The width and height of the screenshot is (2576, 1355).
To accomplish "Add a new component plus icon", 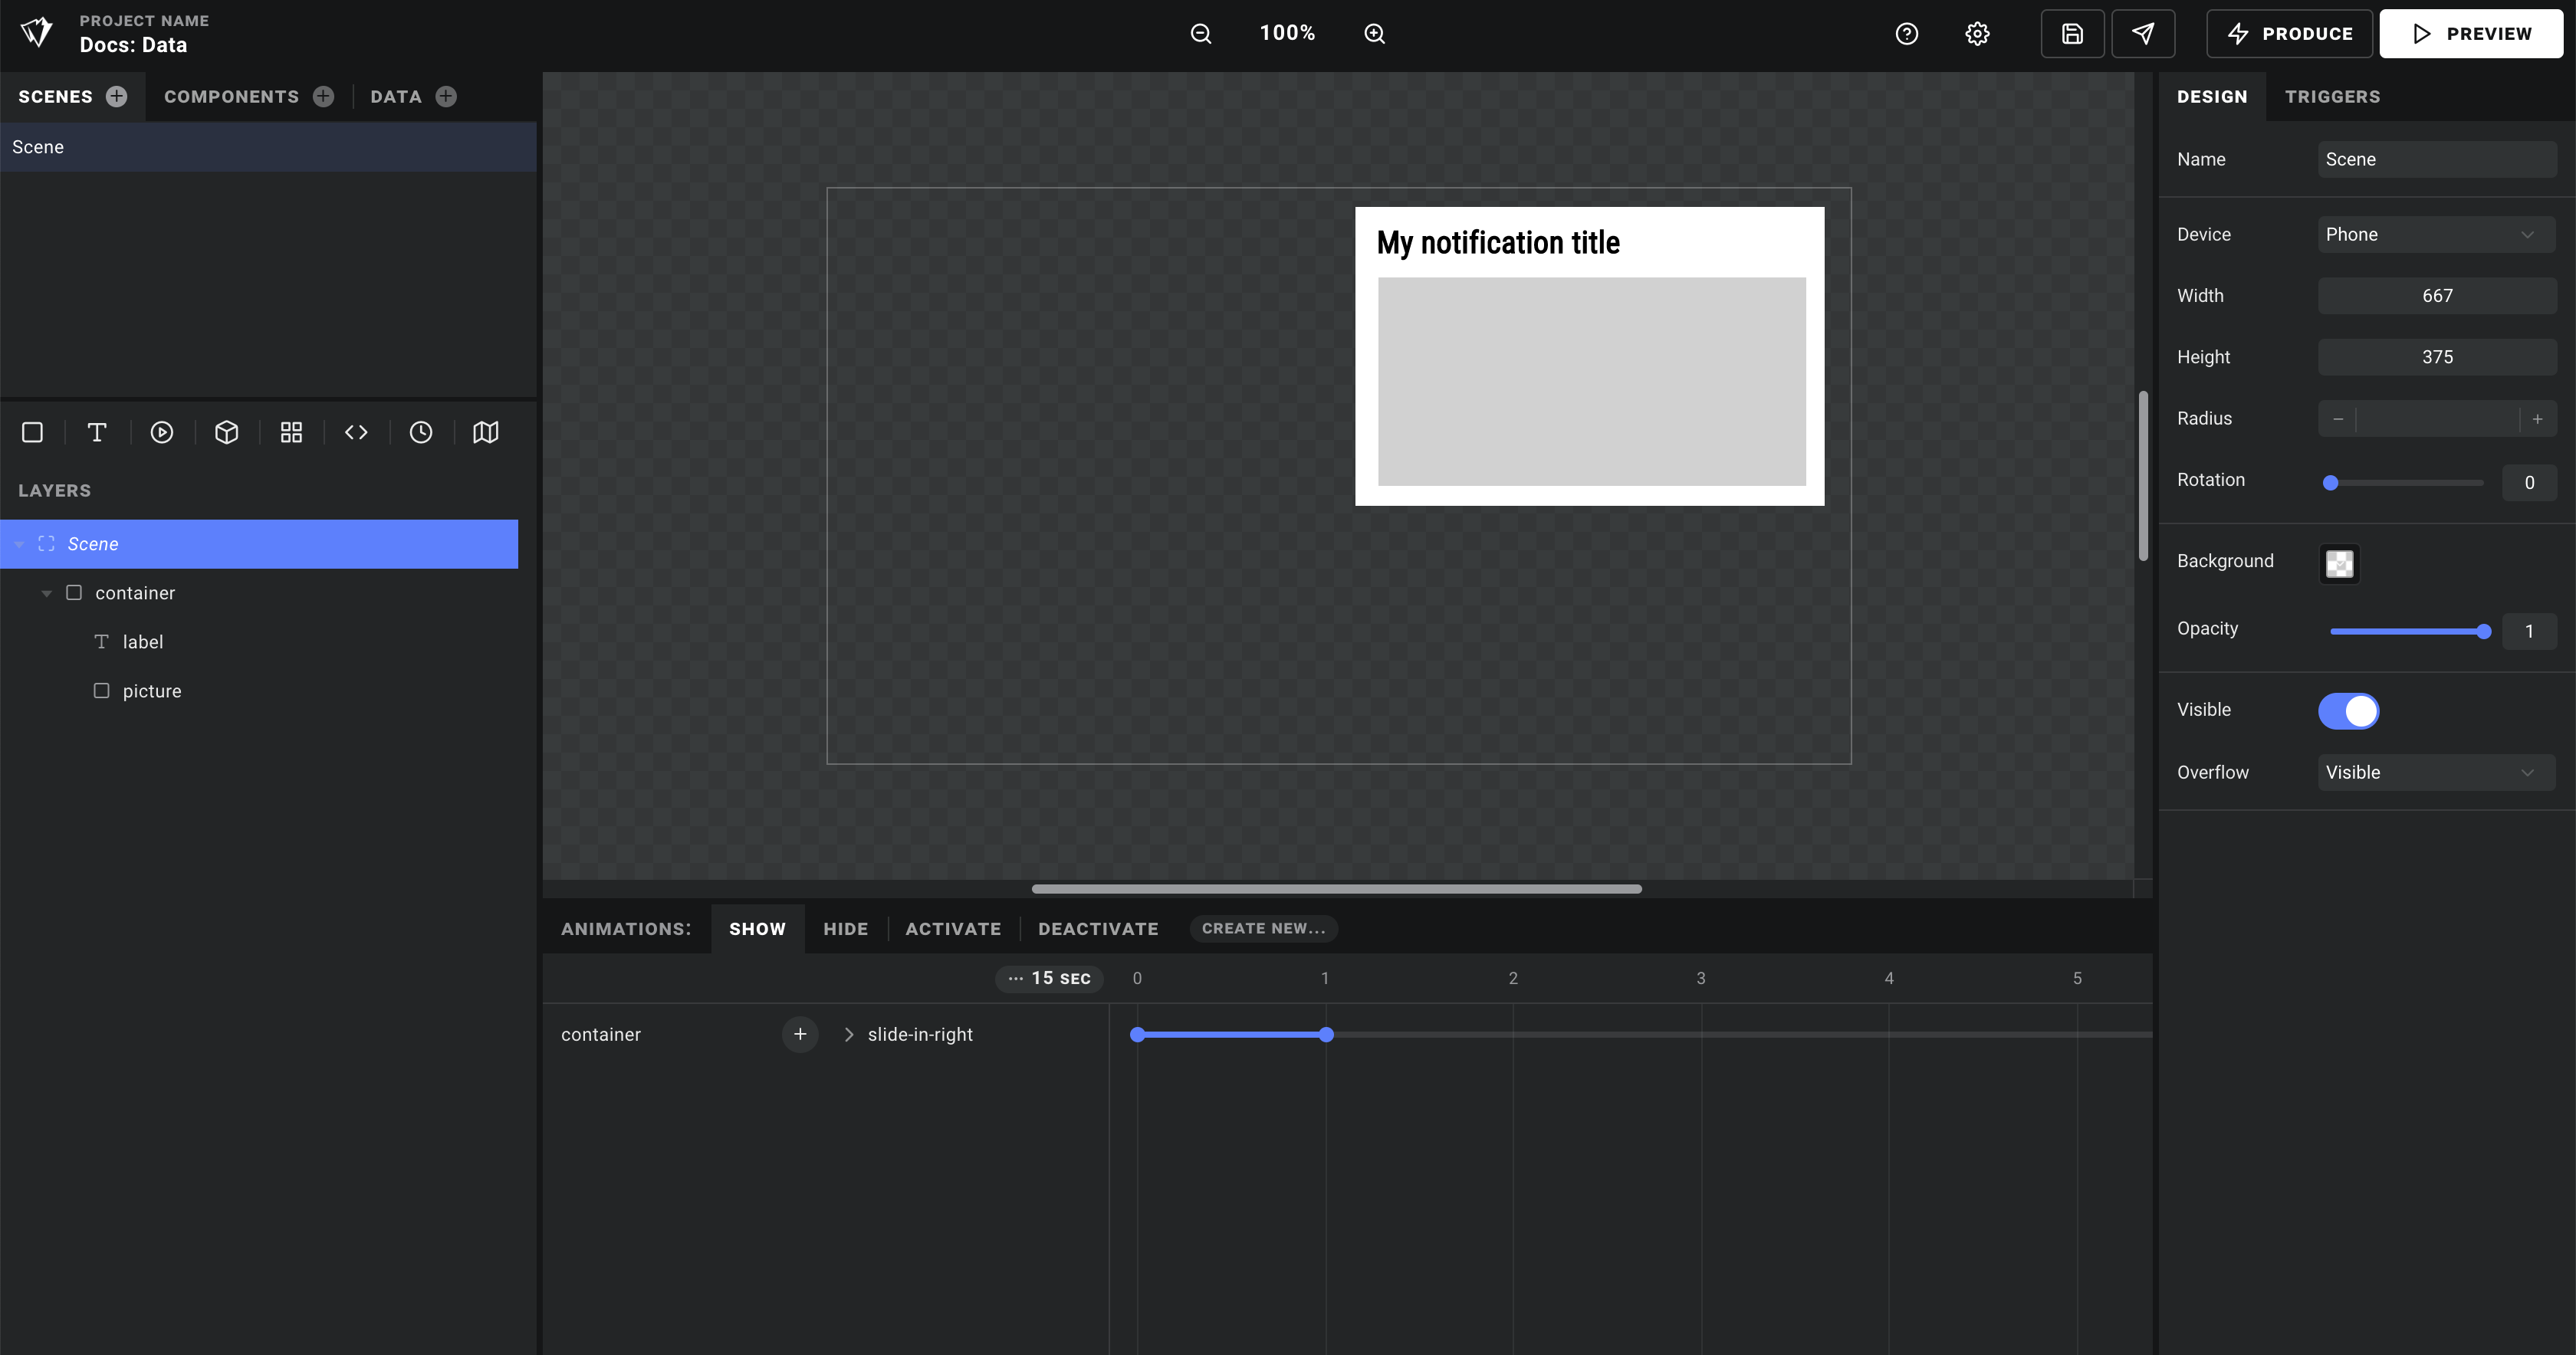I will [323, 96].
